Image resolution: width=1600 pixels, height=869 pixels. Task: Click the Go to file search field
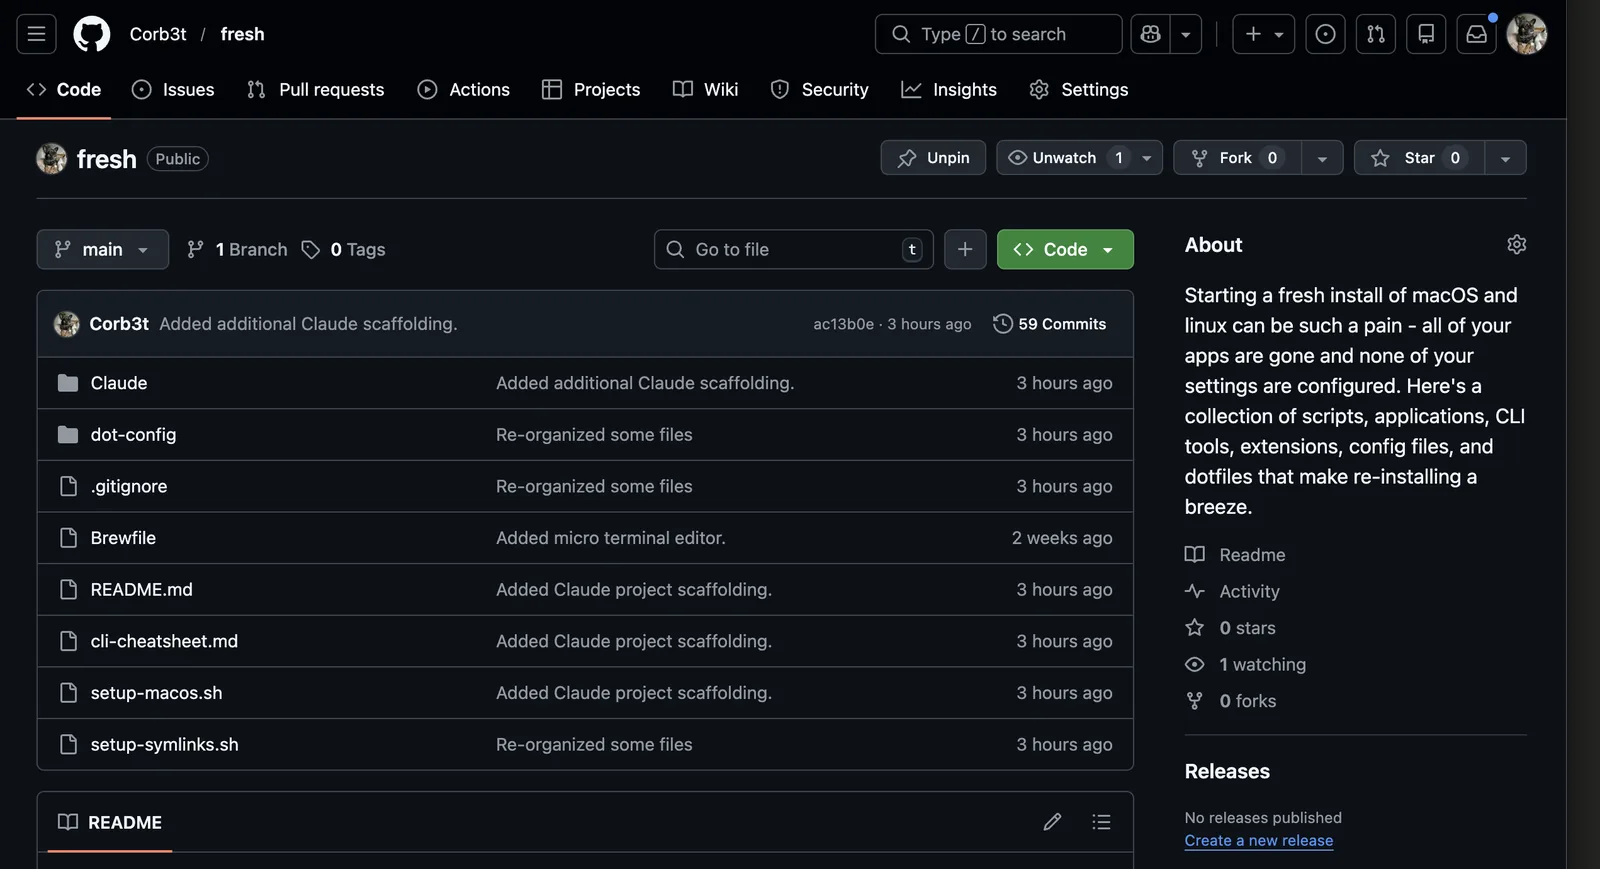(x=794, y=250)
